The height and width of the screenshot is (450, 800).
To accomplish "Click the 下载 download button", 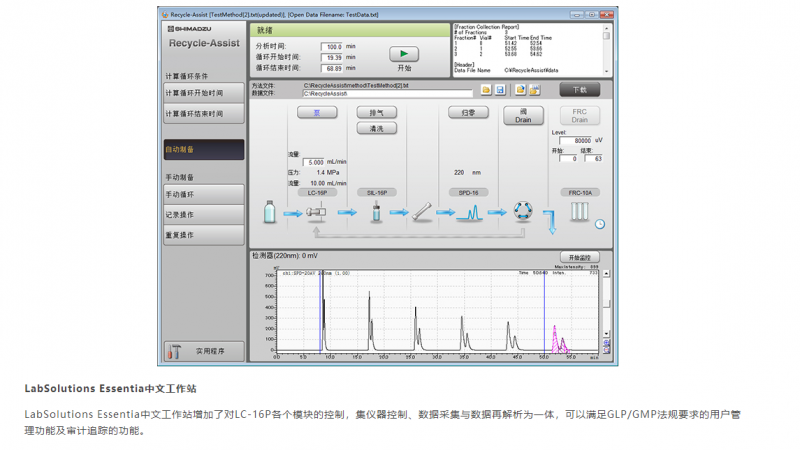I will click(x=580, y=90).
